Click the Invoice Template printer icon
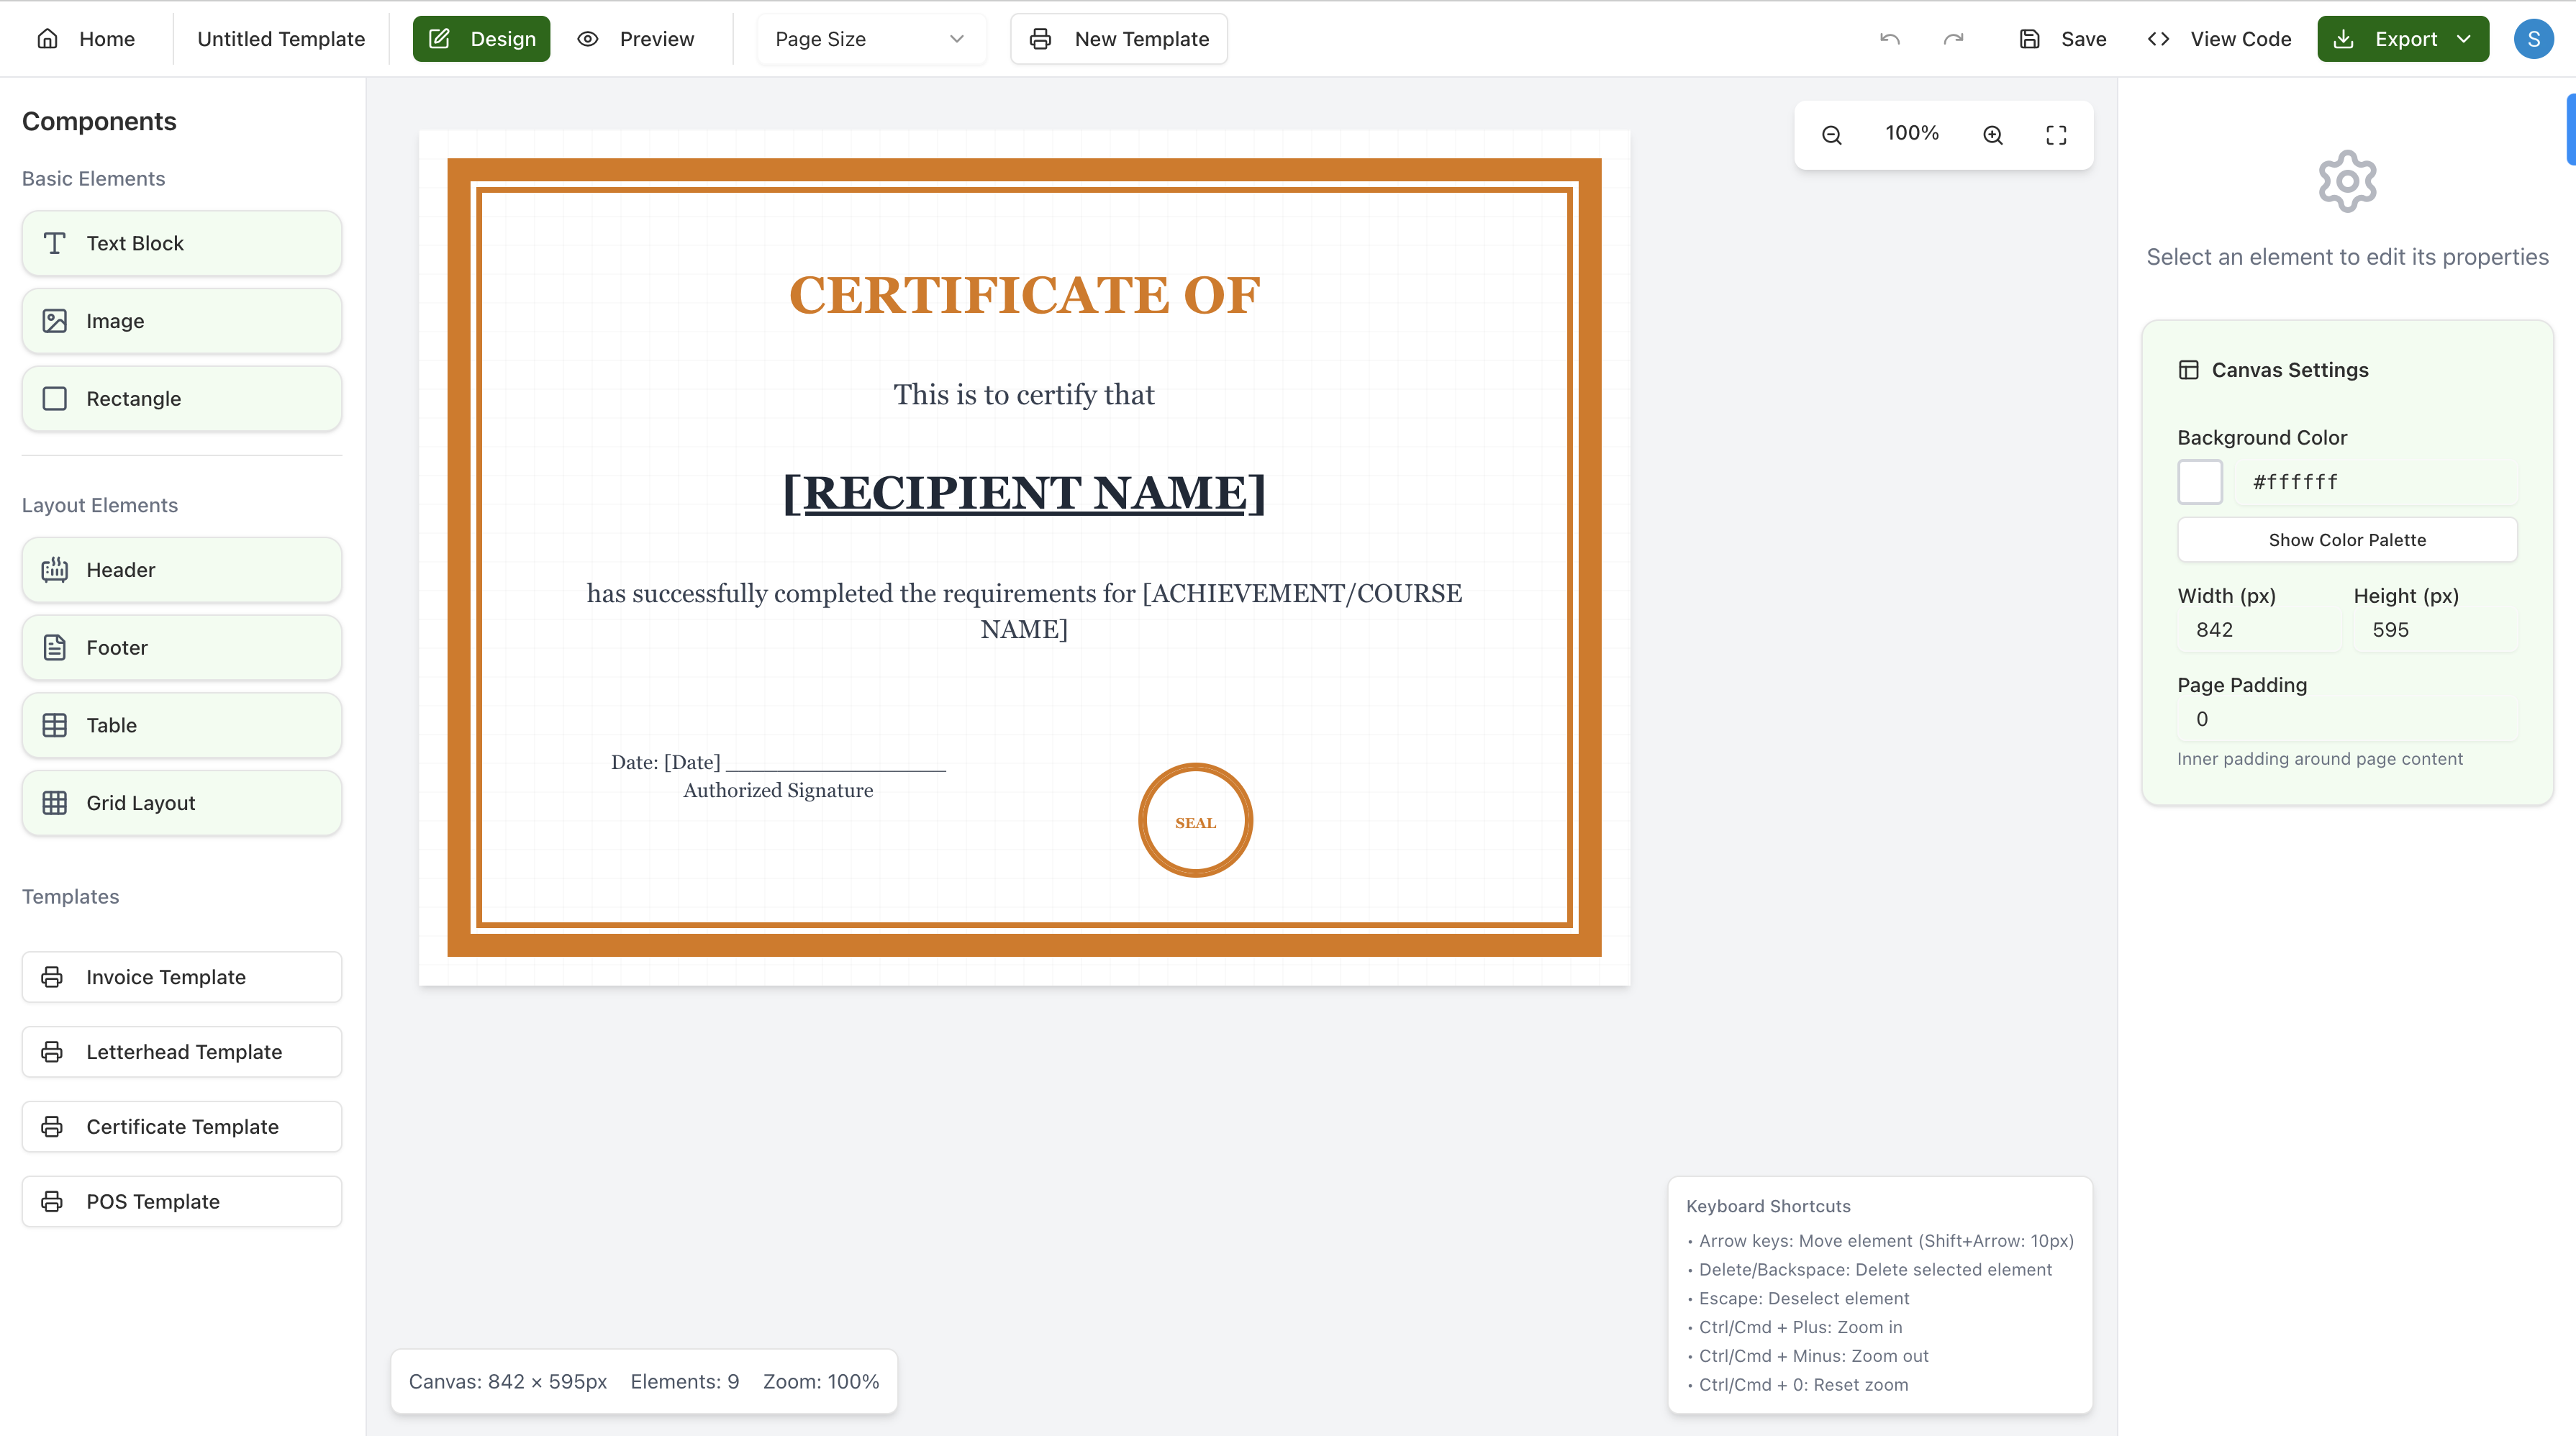This screenshot has width=2576, height=1436. click(x=52, y=977)
